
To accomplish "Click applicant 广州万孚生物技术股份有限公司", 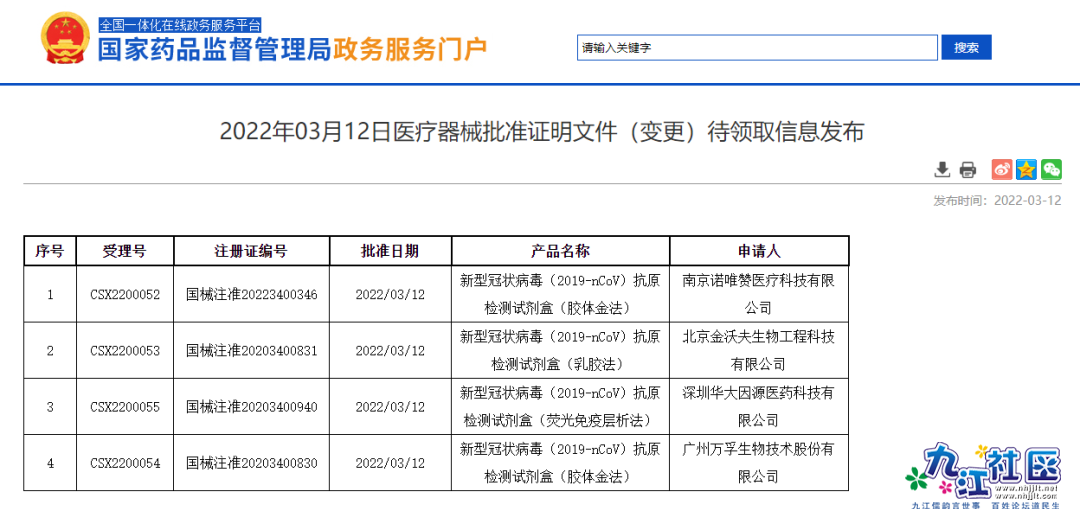I will [x=759, y=463].
